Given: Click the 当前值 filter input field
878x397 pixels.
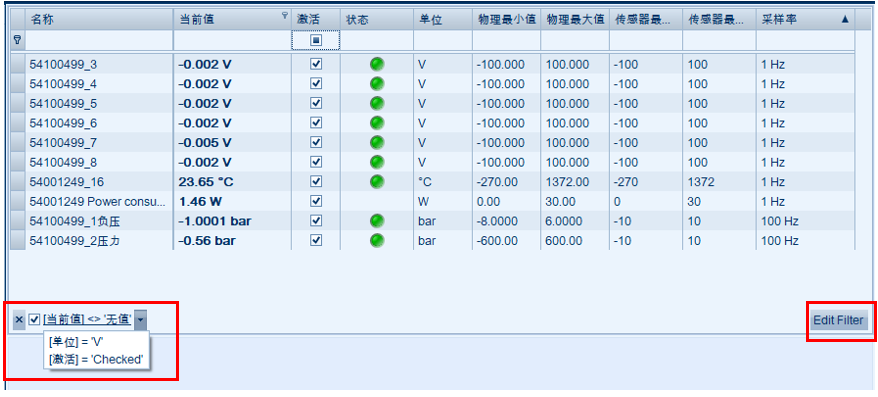Looking at the screenshot, I should click(232, 40).
